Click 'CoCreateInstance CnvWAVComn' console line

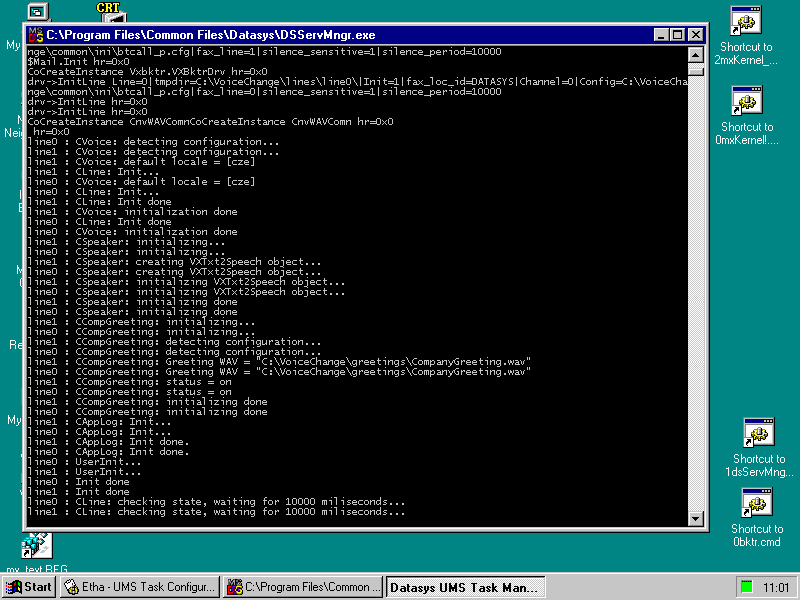click(210, 122)
